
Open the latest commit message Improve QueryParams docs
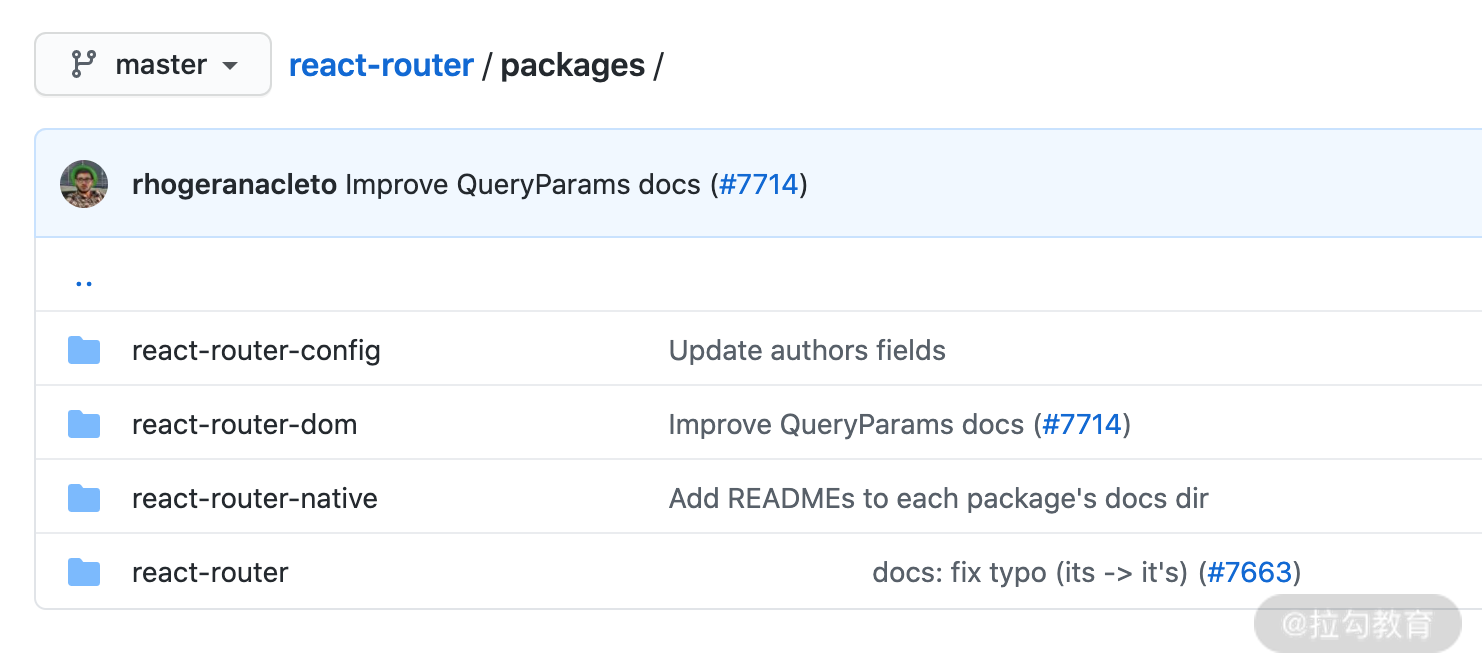(522, 185)
